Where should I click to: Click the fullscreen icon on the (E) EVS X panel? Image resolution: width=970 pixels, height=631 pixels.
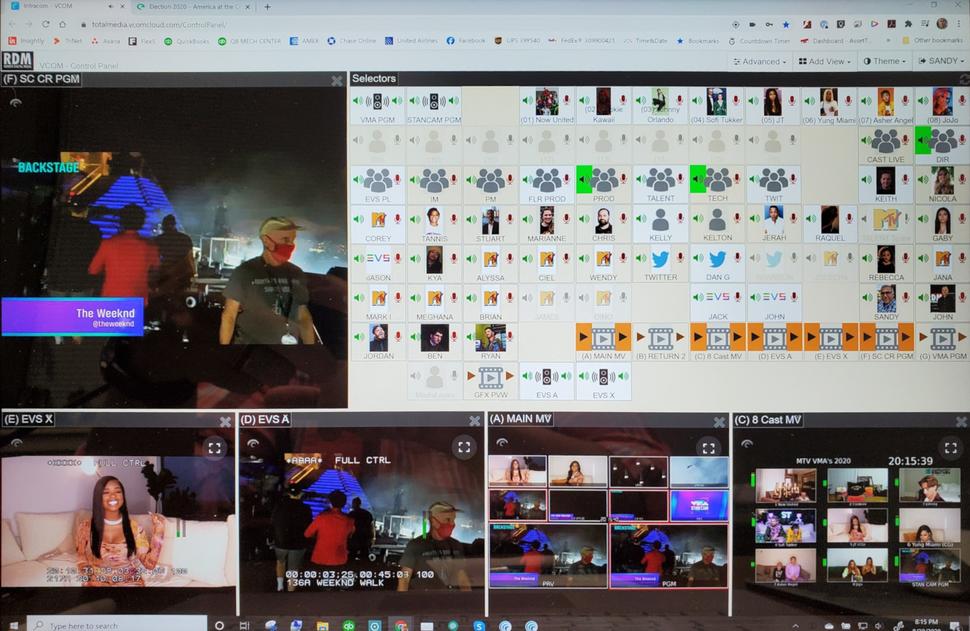point(215,448)
